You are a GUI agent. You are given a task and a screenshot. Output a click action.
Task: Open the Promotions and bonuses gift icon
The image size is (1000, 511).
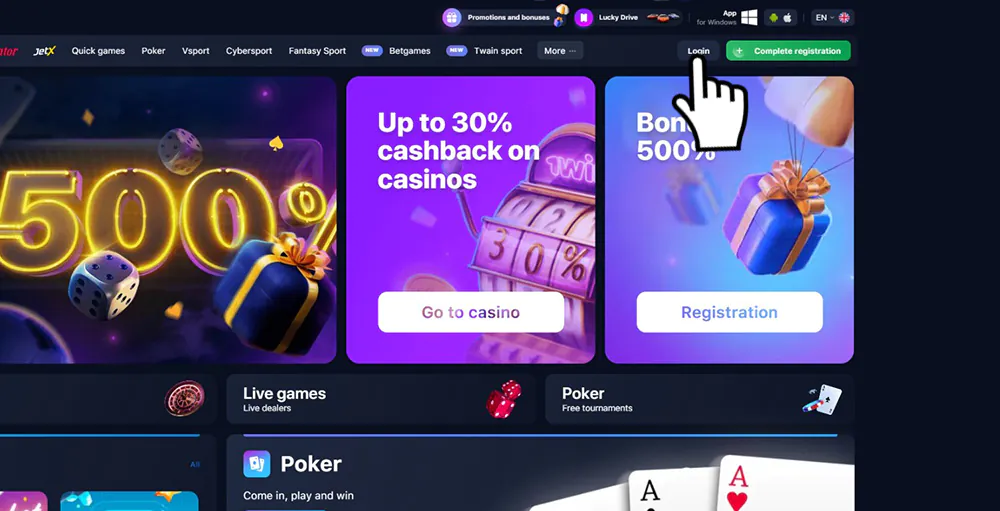coord(452,18)
